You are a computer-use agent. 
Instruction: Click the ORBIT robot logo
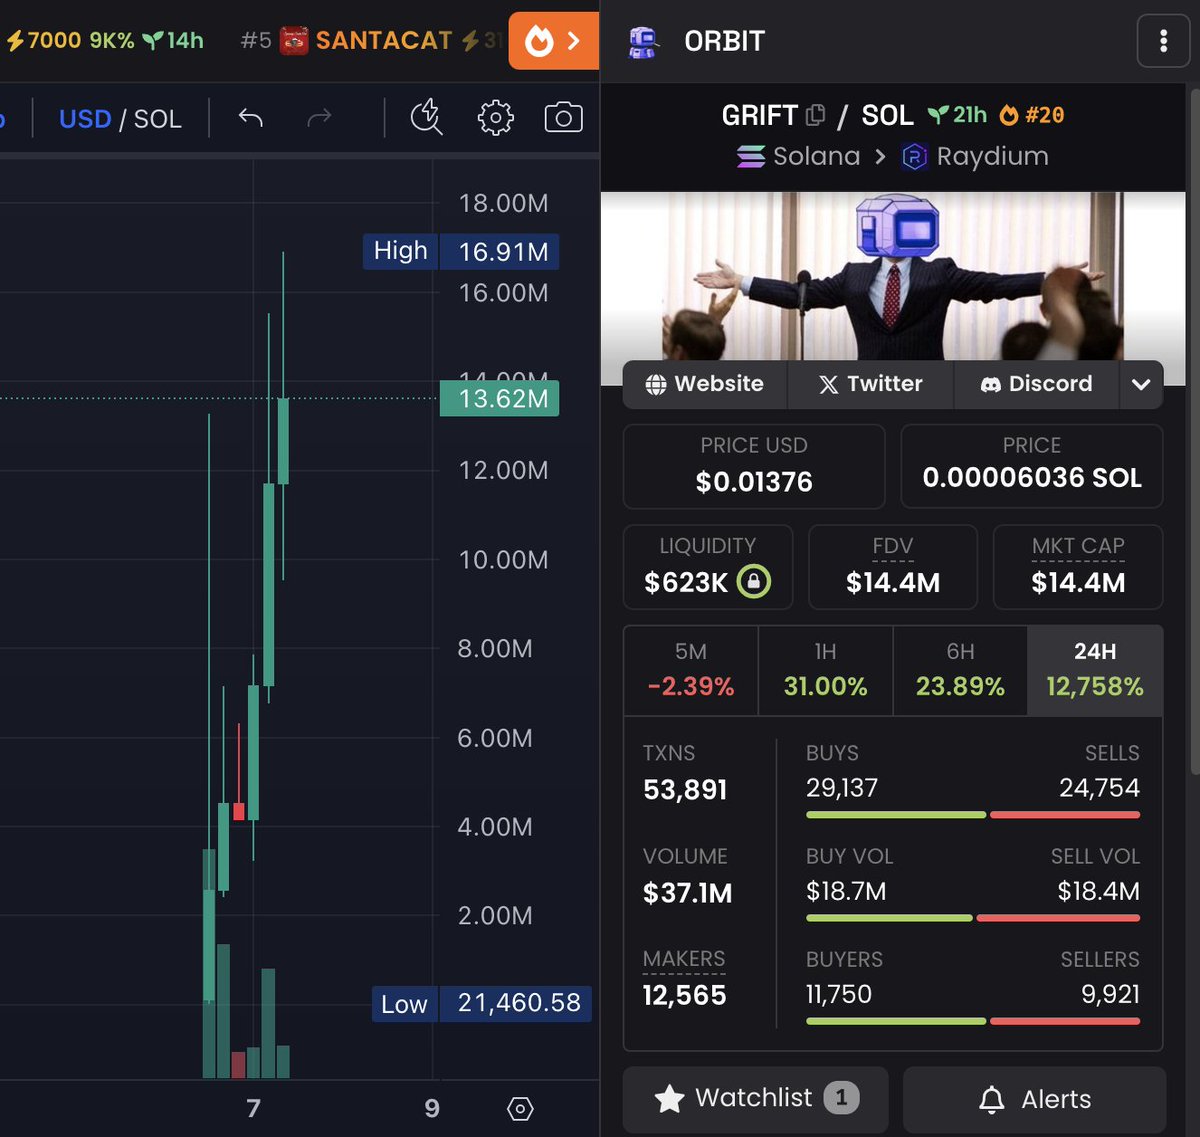coord(642,41)
